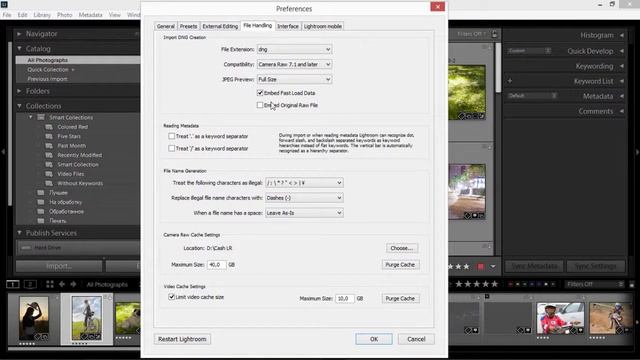
Task: Expand the Keyword List panel
Action: coord(622,81)
